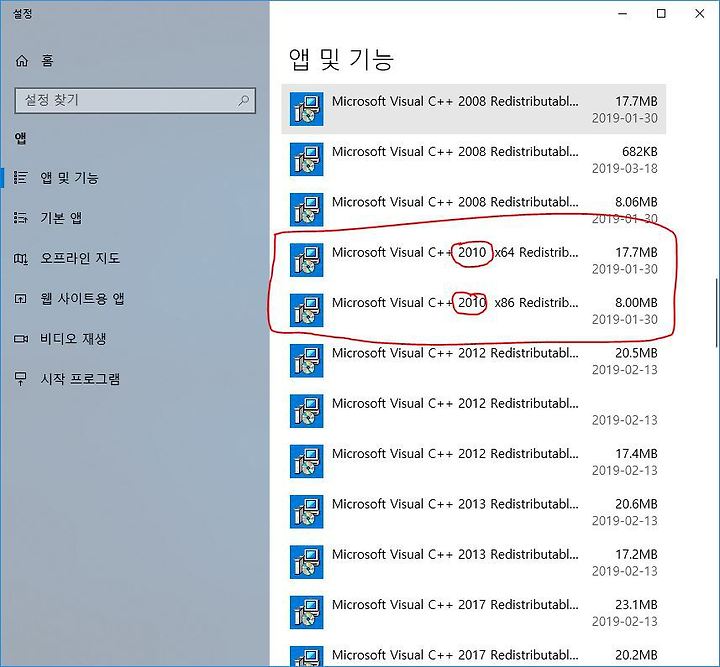Viewport: 720px width, 667px height.
Task: Open the 오프라인 지도 settings page
Action: click(x=133, y=258)
